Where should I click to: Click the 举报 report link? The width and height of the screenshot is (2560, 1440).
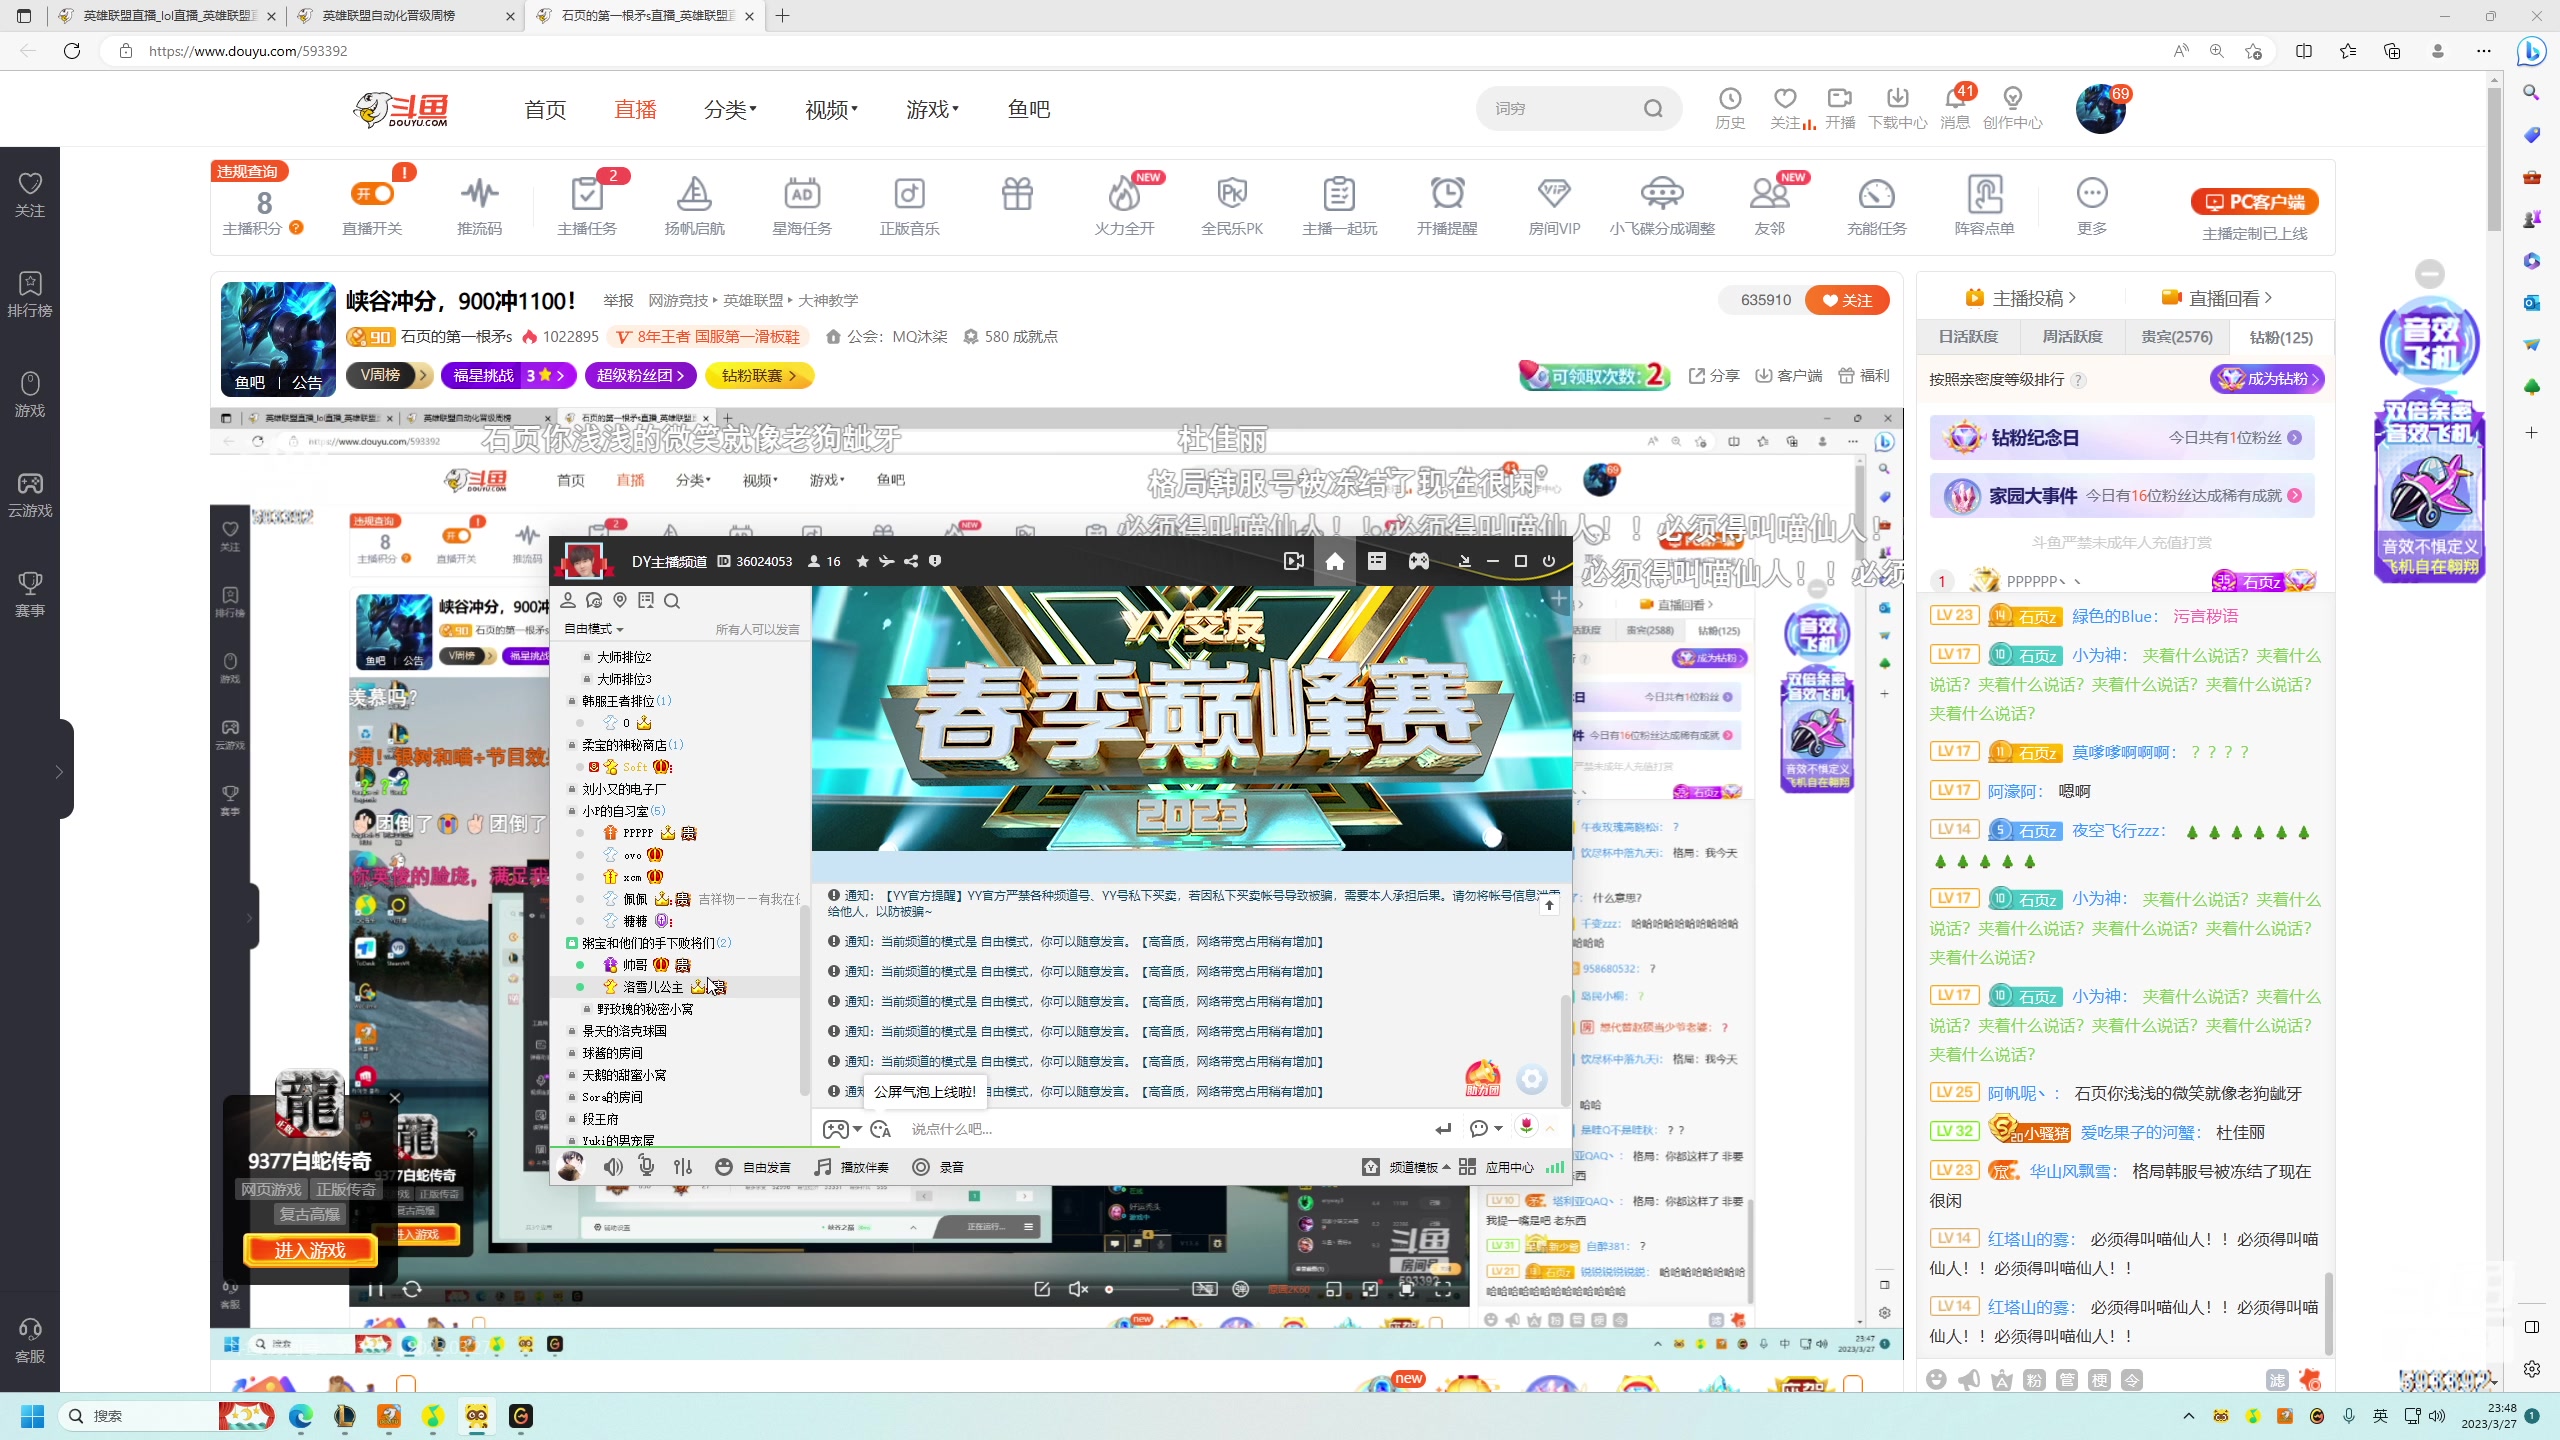coord(618,301)
